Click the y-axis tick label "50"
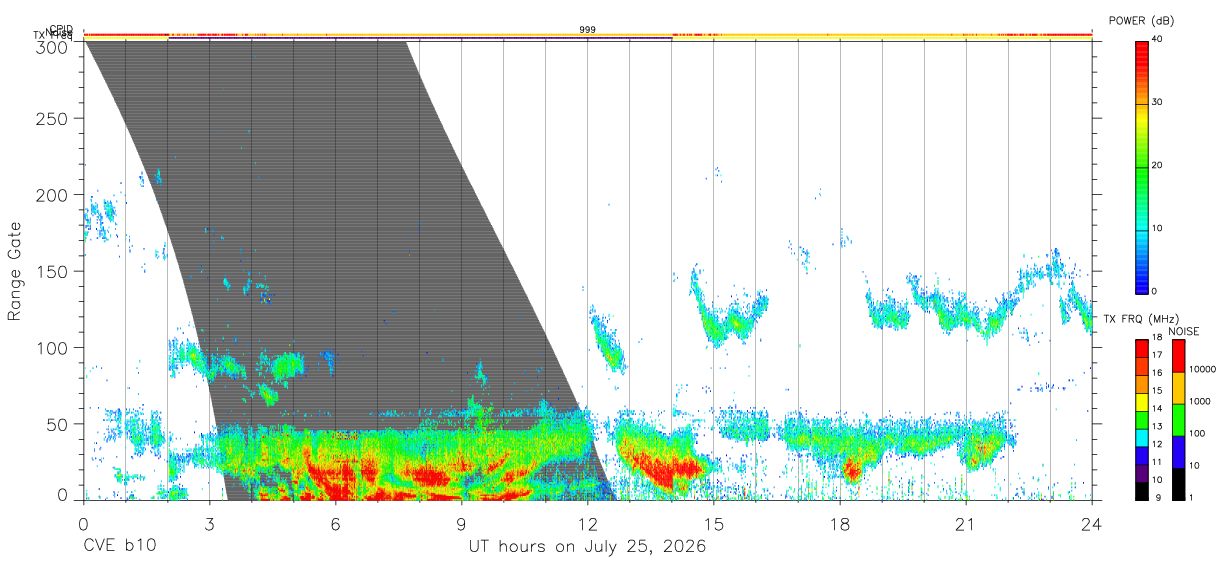 pos(58,424)
